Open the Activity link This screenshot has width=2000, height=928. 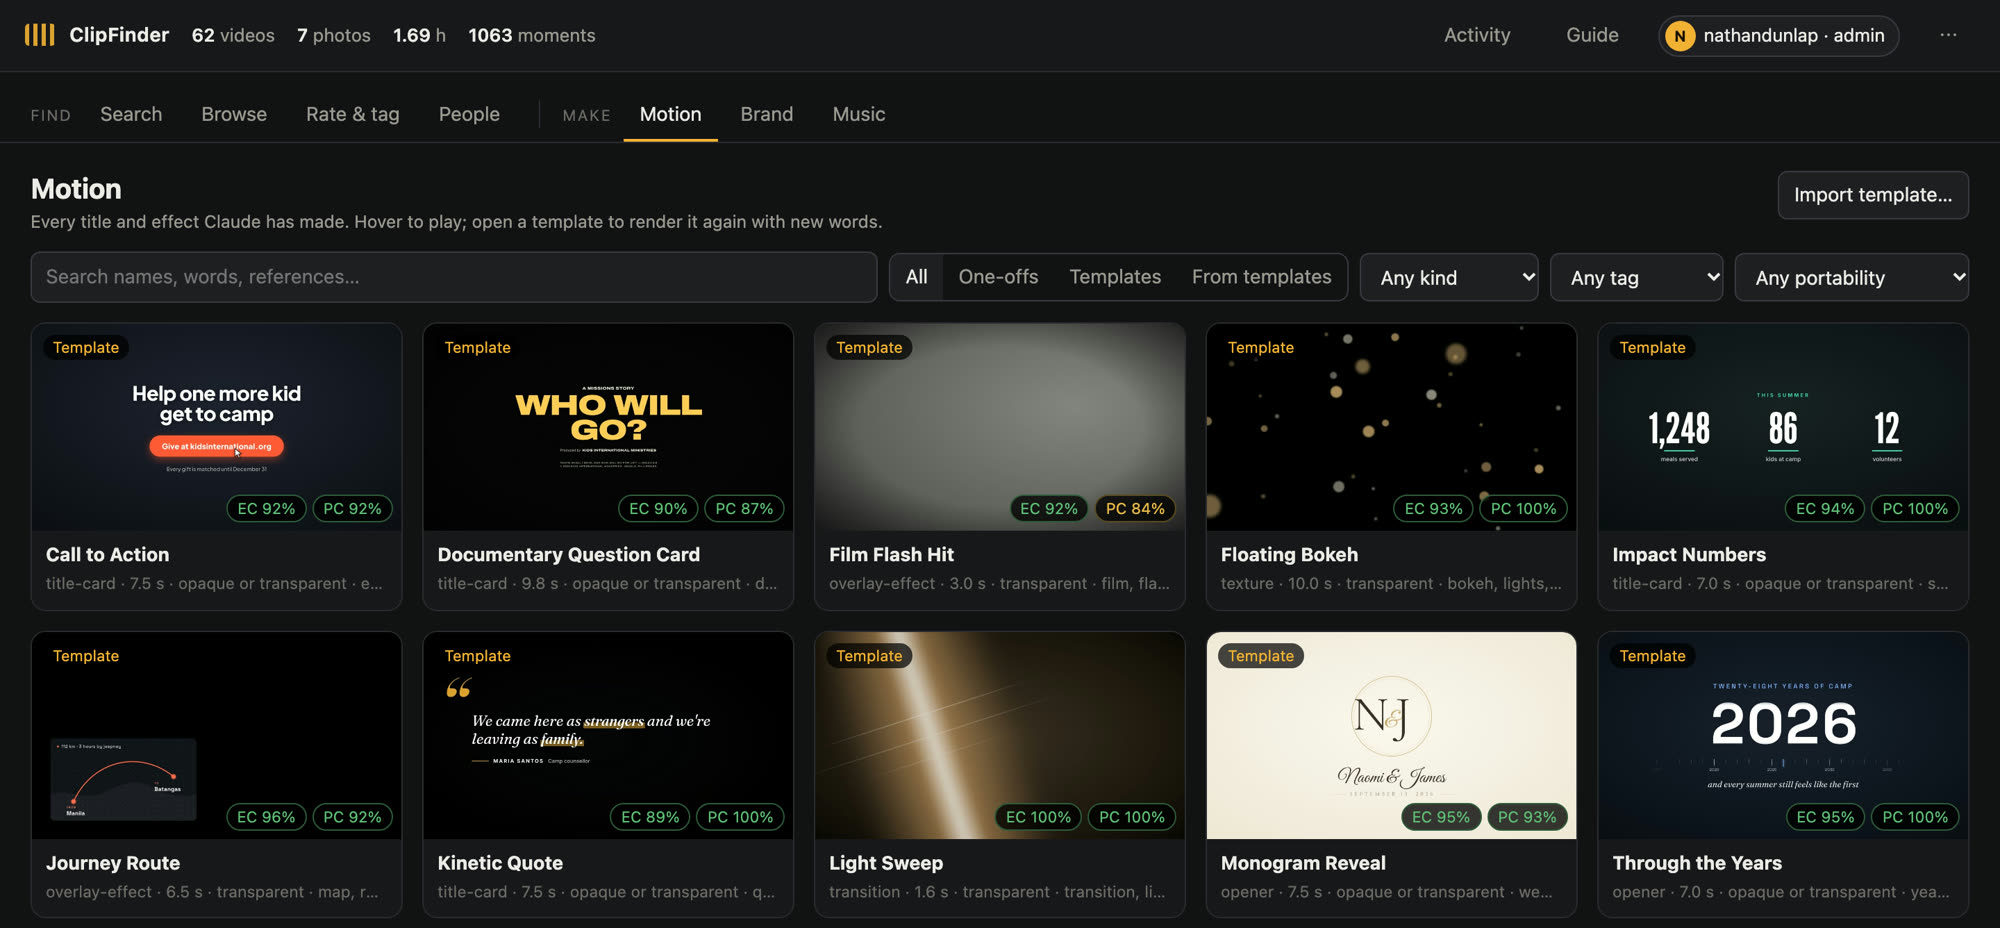coord(1477,35)
